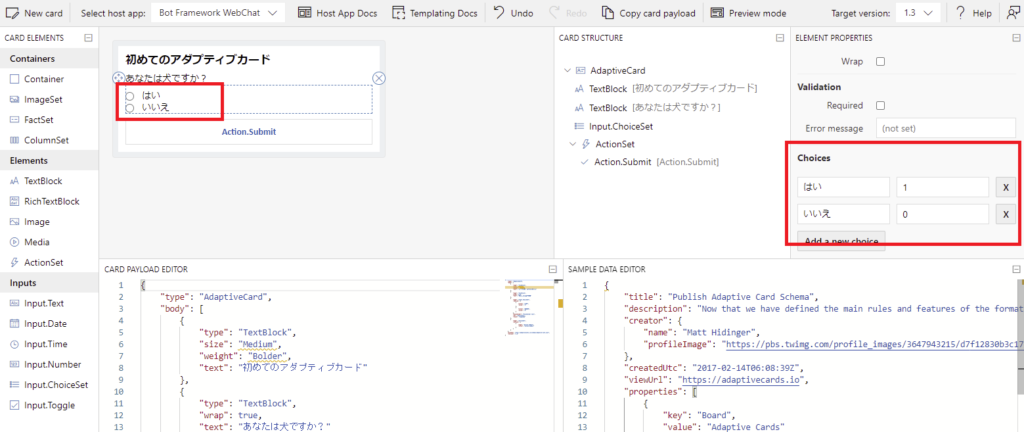This screenshot has width=1024, height=432.
Task: Remove the はい choice with X
Action: pos(1005,187)
